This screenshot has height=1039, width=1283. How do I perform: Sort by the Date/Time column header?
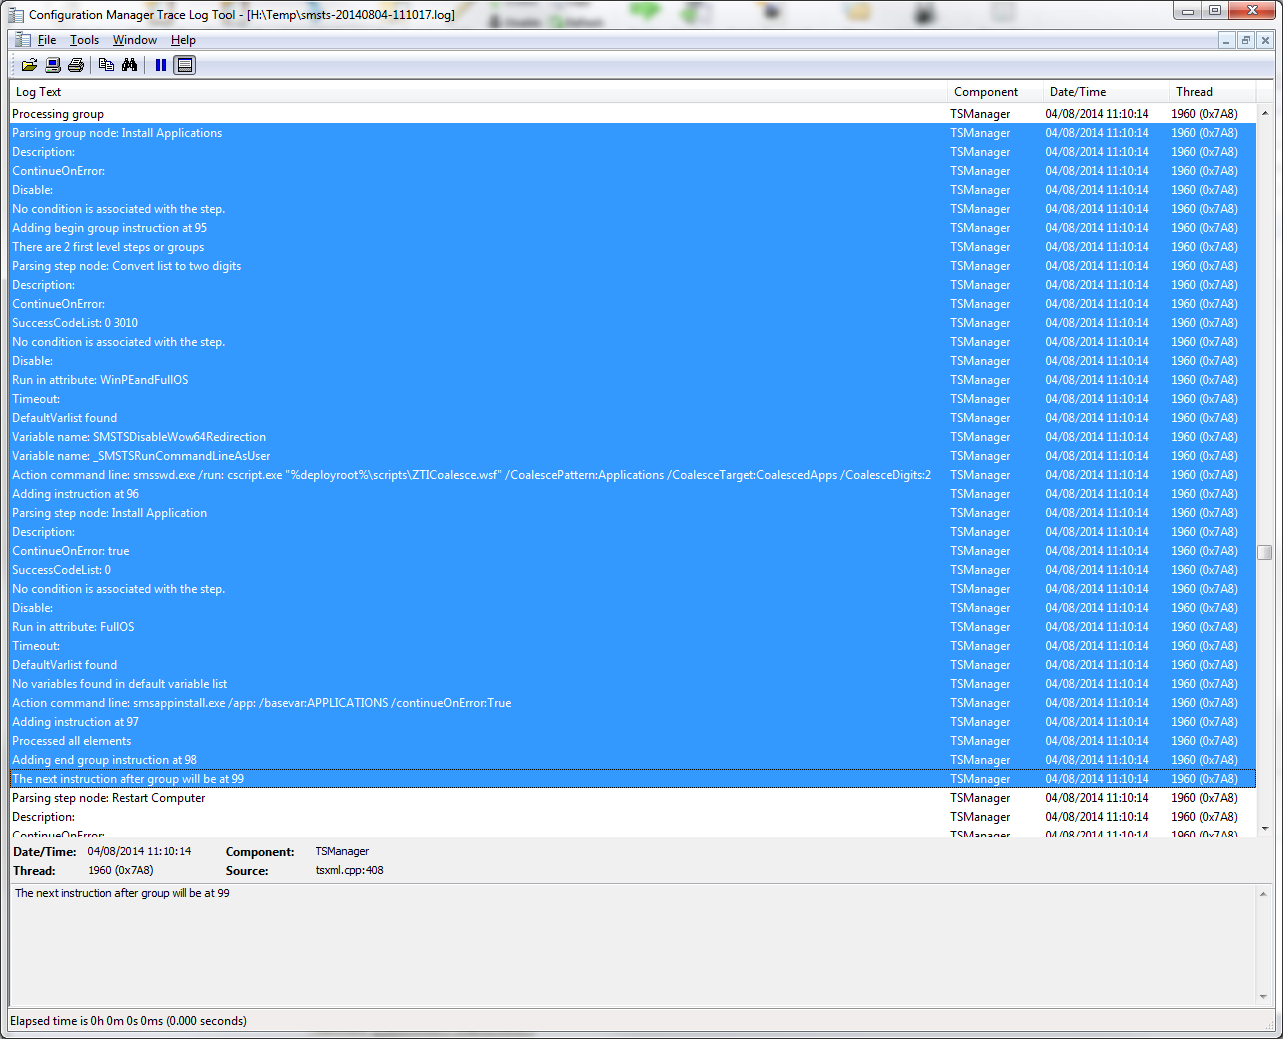(x=1077, y=92)
